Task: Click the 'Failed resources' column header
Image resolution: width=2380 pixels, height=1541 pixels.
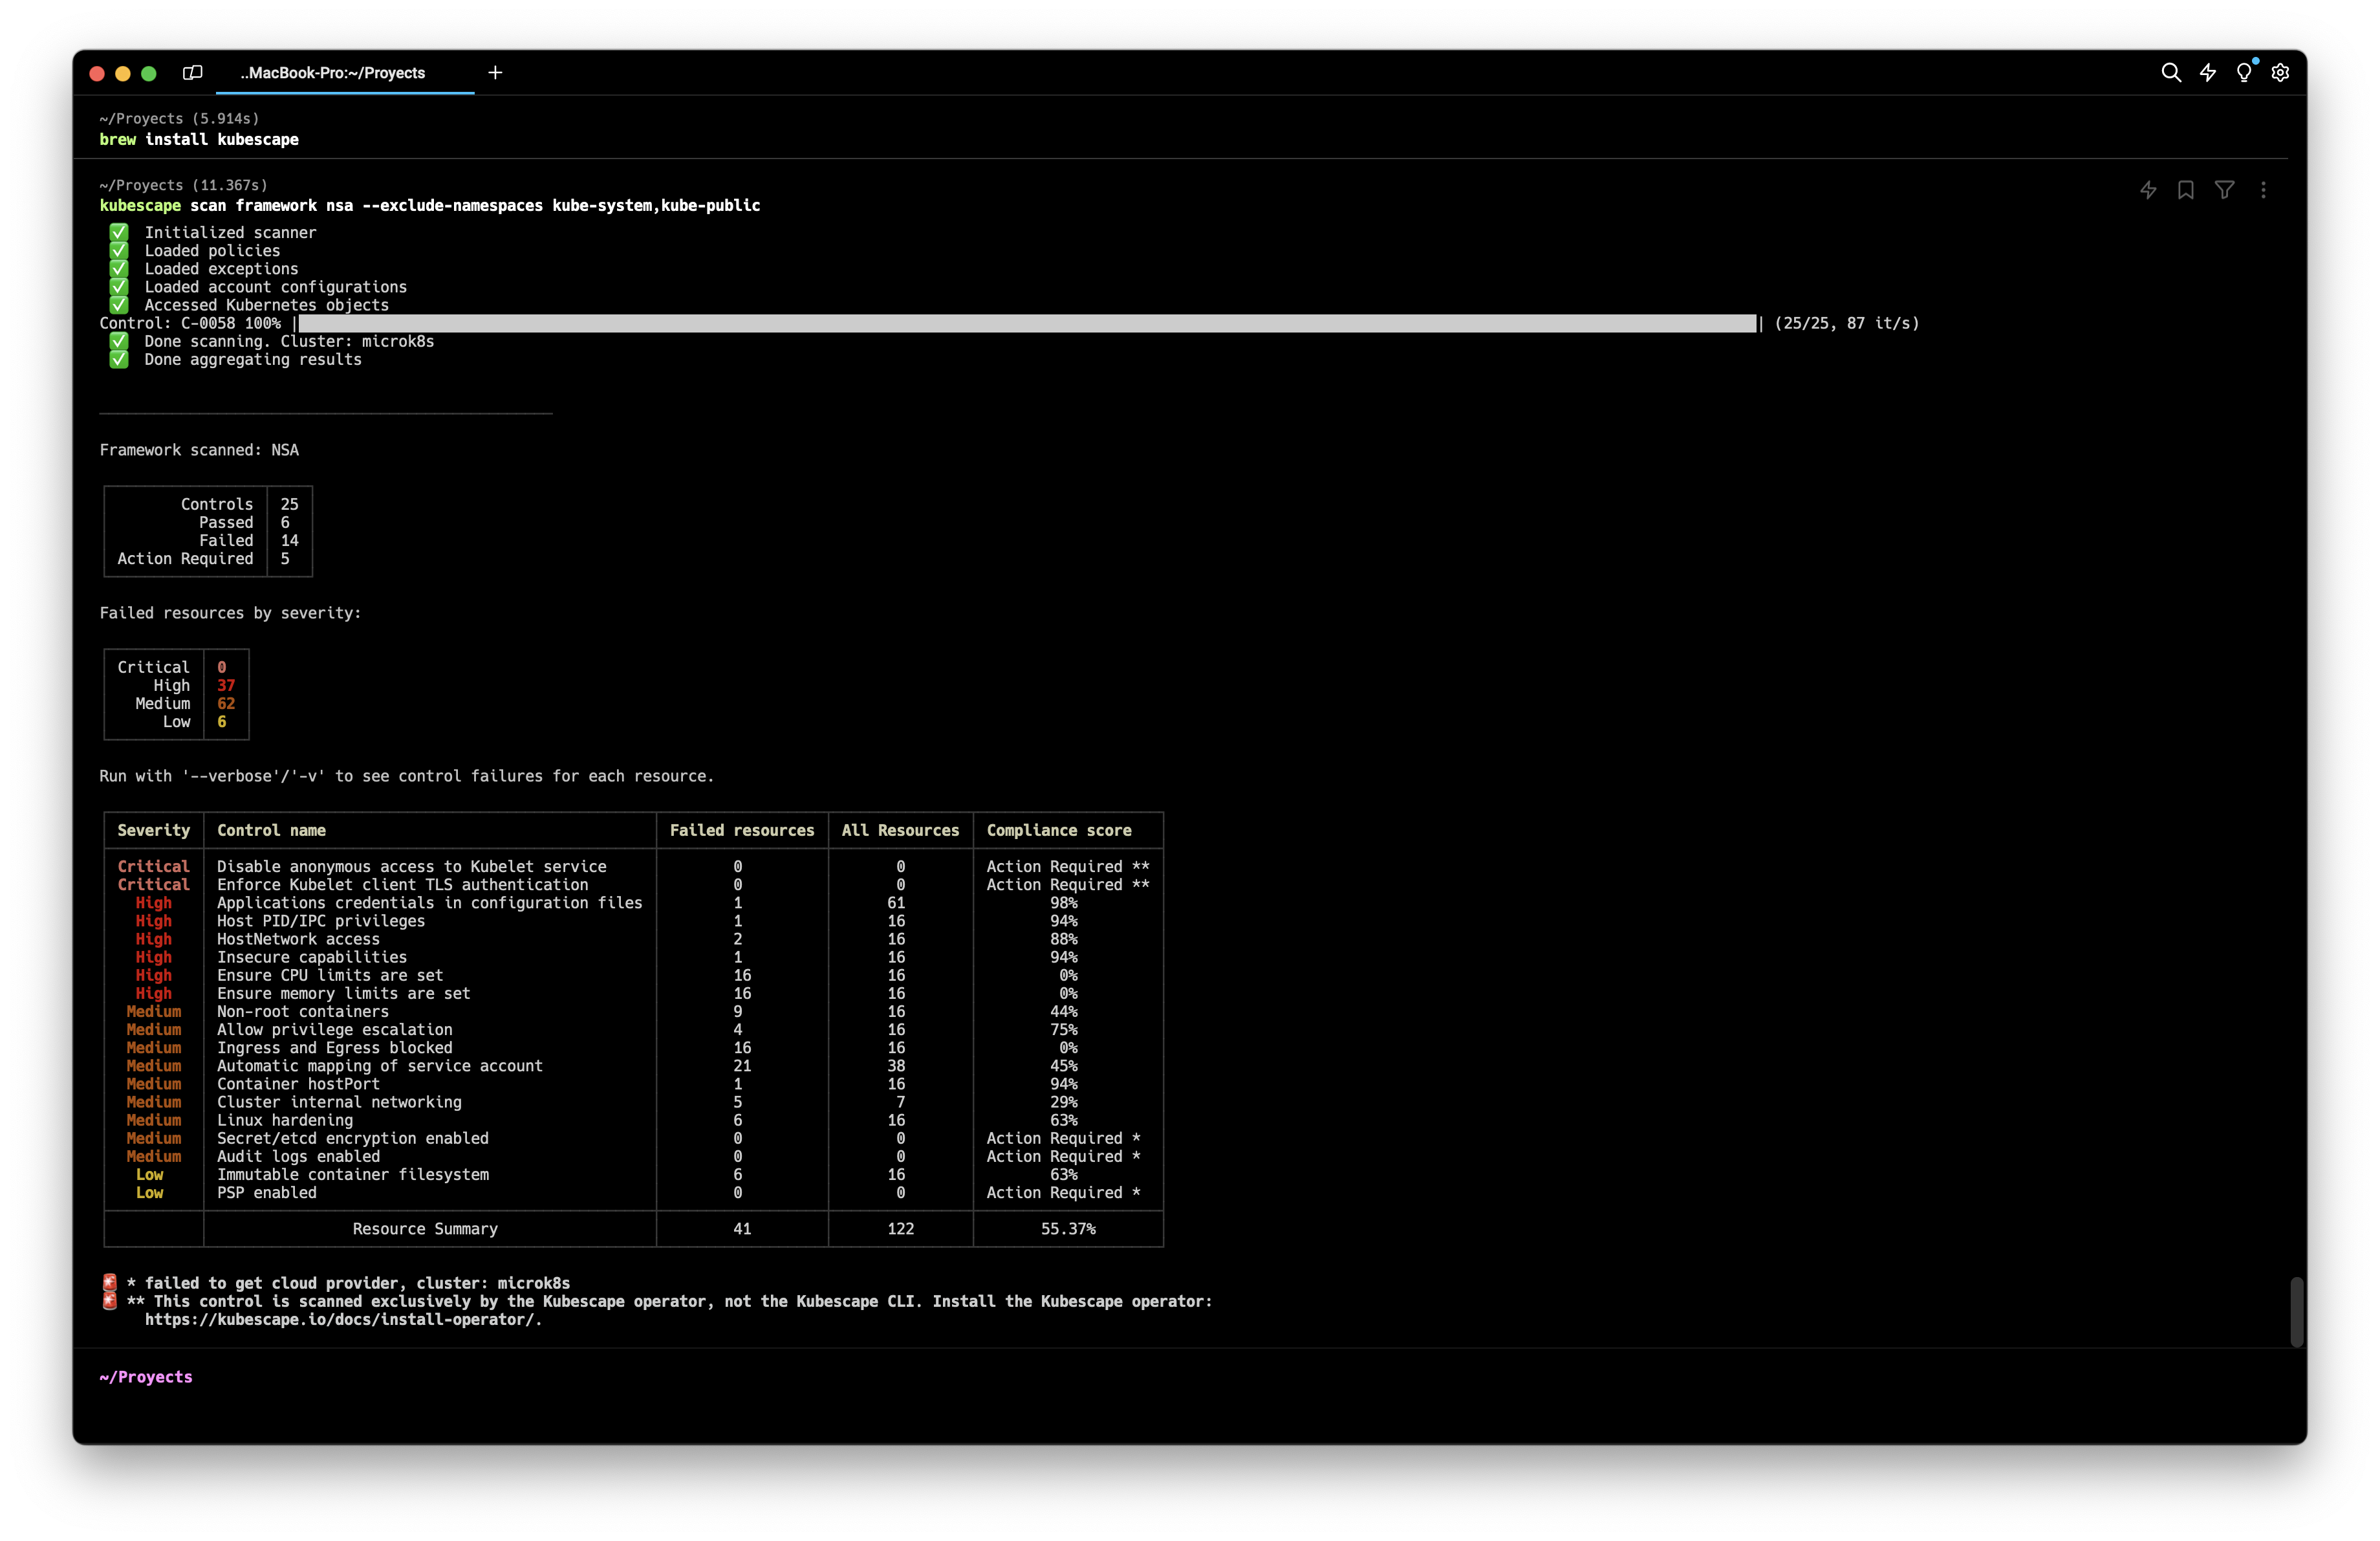Action: pos(742,831)
